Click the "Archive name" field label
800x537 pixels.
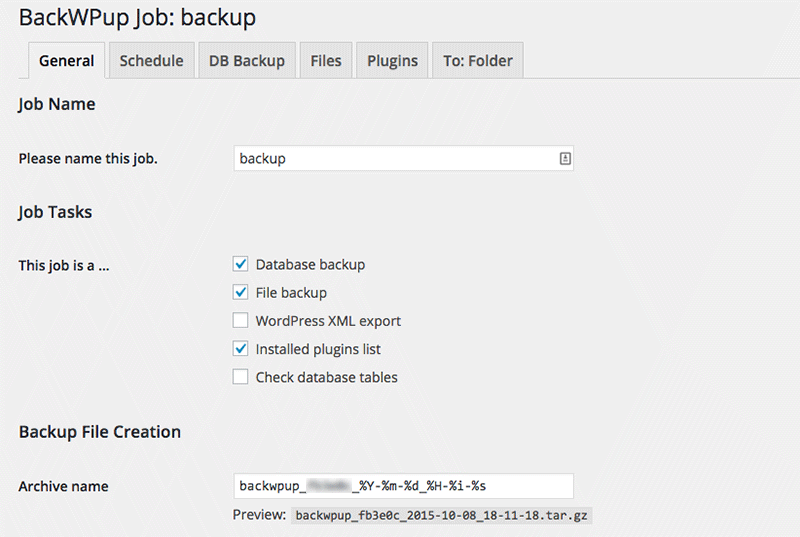(63, 486)
